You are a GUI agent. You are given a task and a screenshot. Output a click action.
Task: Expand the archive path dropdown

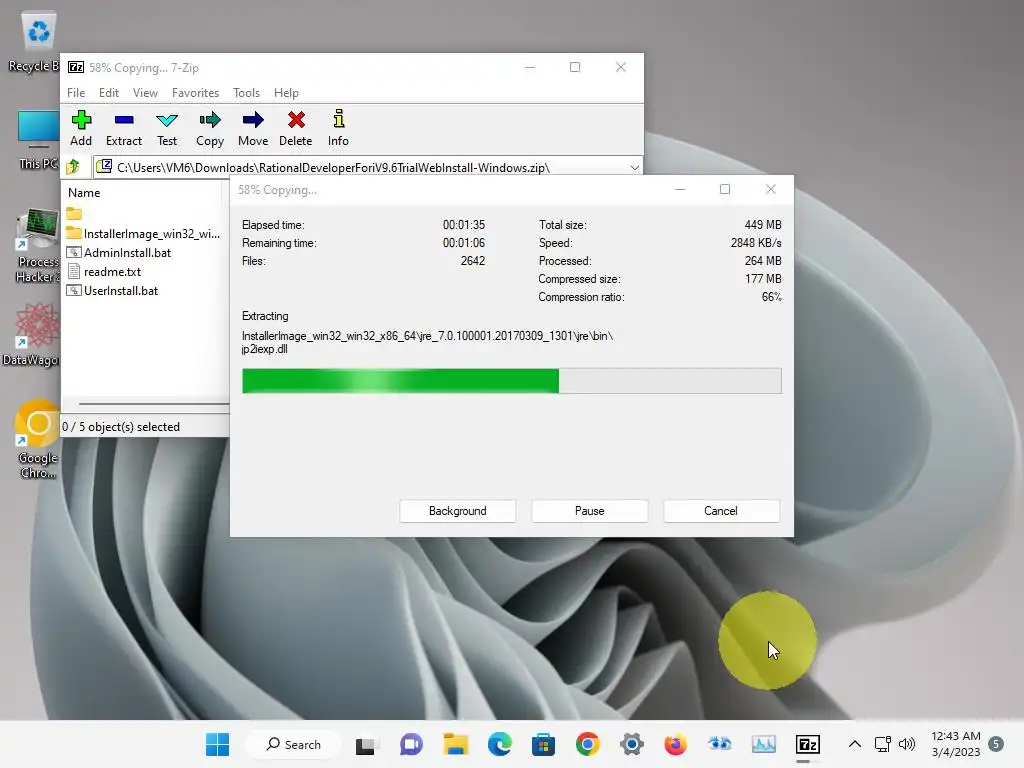pyautogui.click(x=634, y=168)
